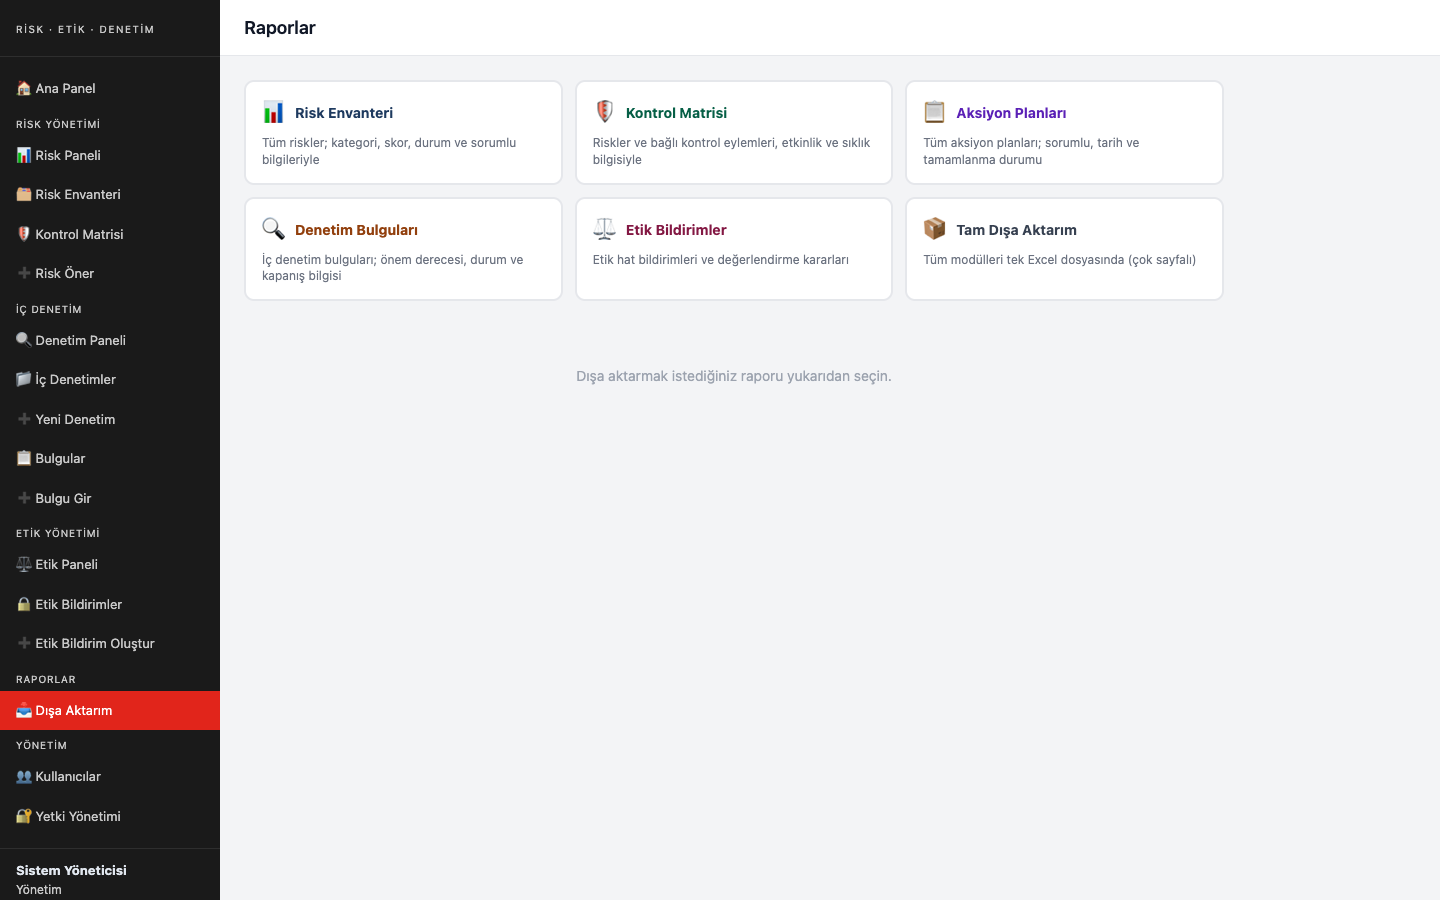Click the lock icon beside Etik Bildirimler in sidebar
1440x900 pixels.
tap(24, 604)
